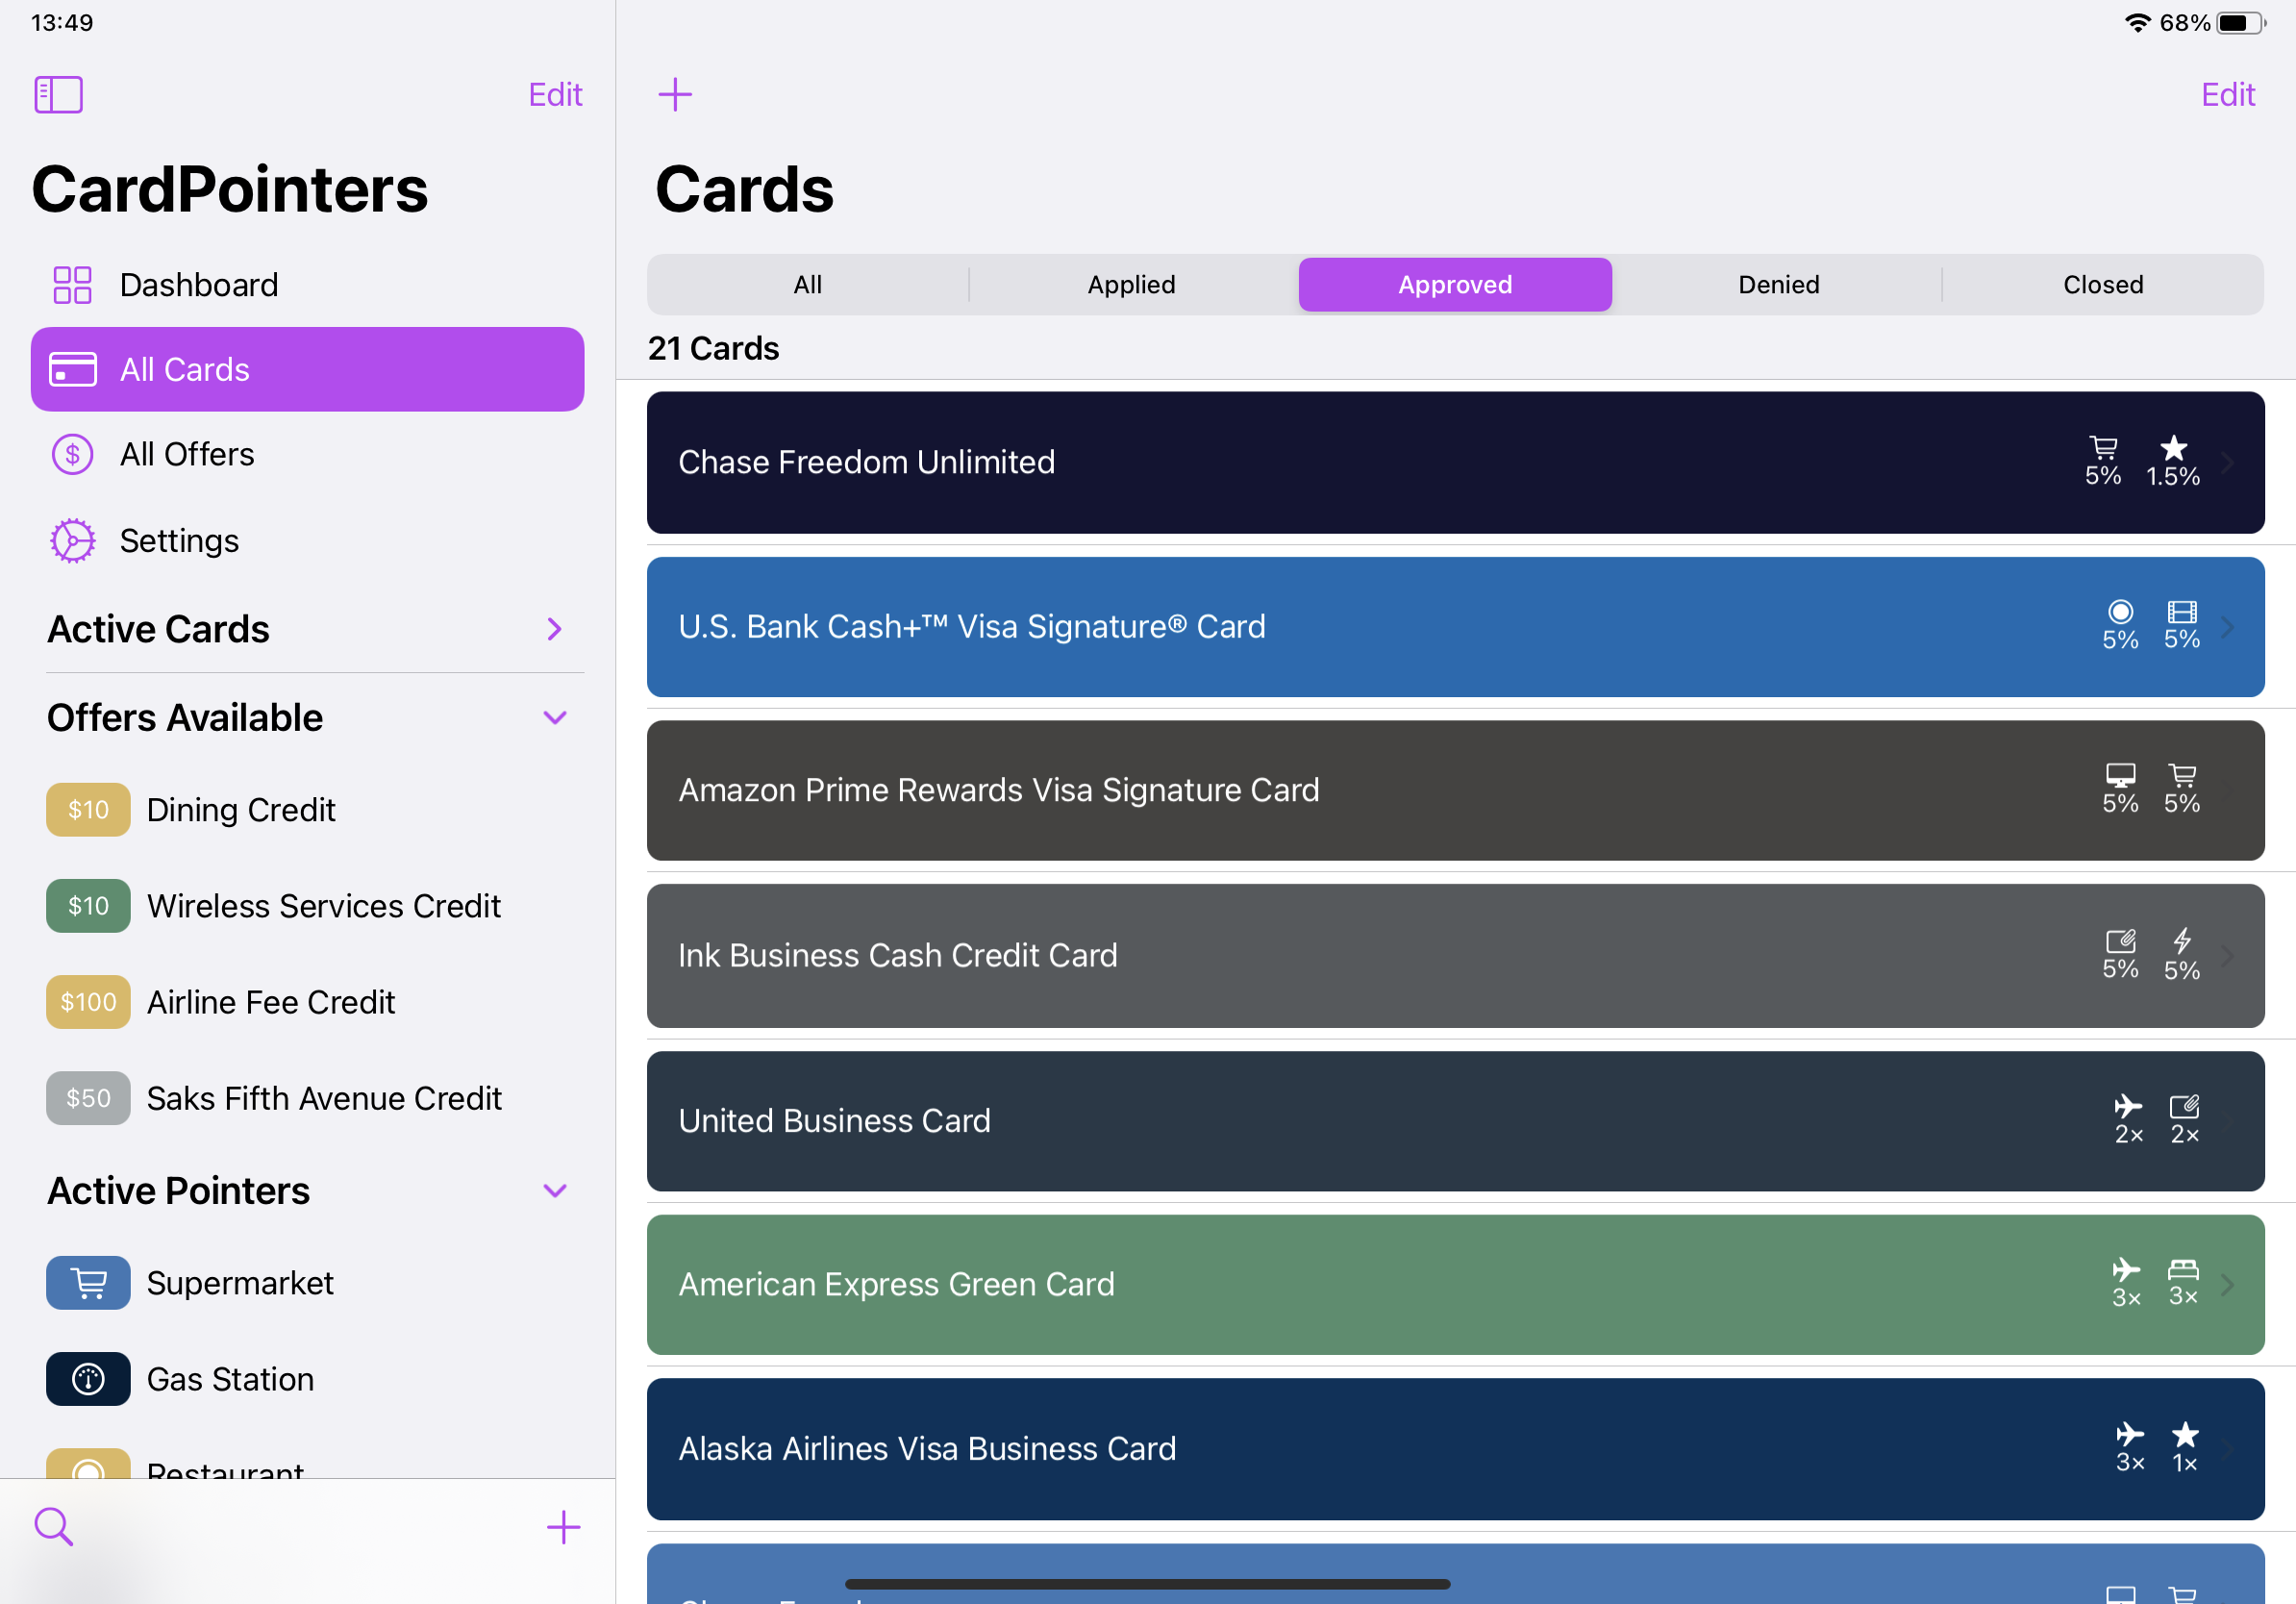Open the Alaska Airlines Visa Business Card

(1455, 1449)
